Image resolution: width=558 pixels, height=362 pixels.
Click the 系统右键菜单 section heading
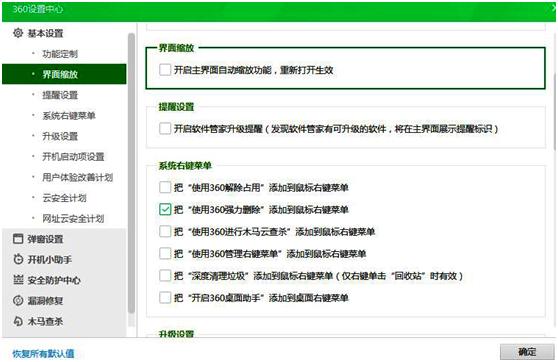click(x=185, y=165)
